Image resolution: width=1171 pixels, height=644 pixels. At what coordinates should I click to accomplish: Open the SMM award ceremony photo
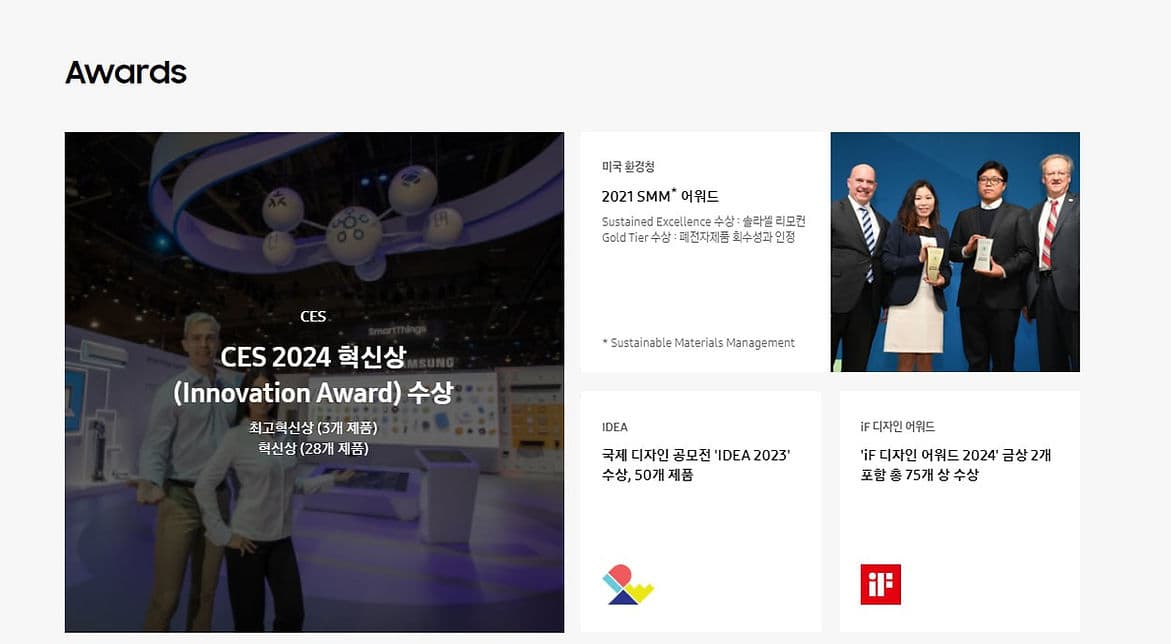click(x=955, y=252)
